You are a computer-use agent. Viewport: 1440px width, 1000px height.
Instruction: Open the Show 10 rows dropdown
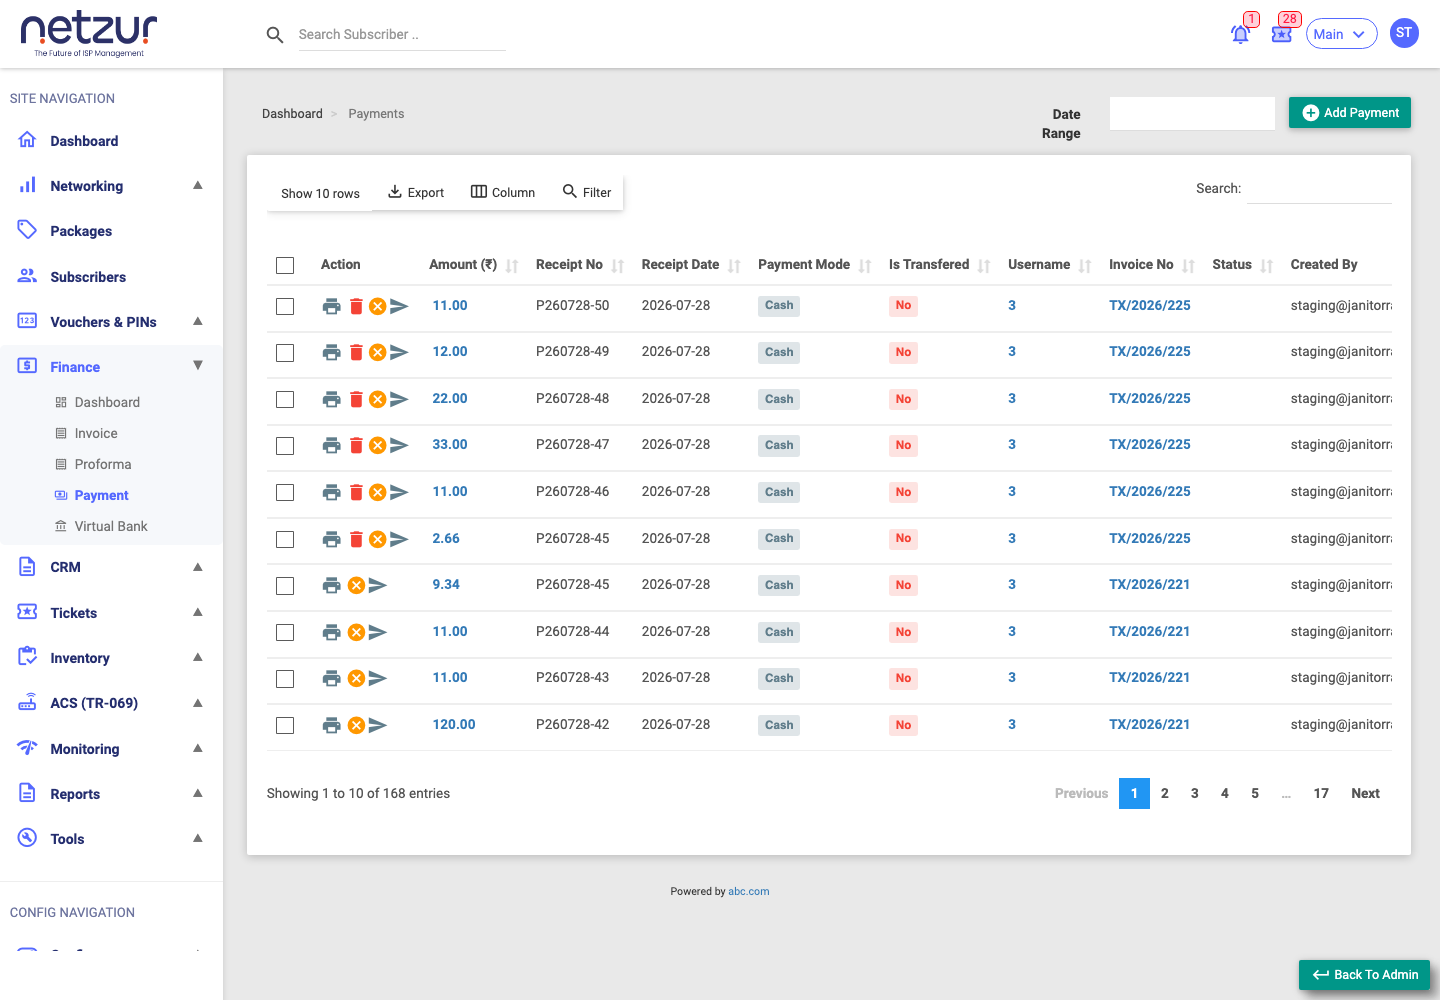(320, 193)
